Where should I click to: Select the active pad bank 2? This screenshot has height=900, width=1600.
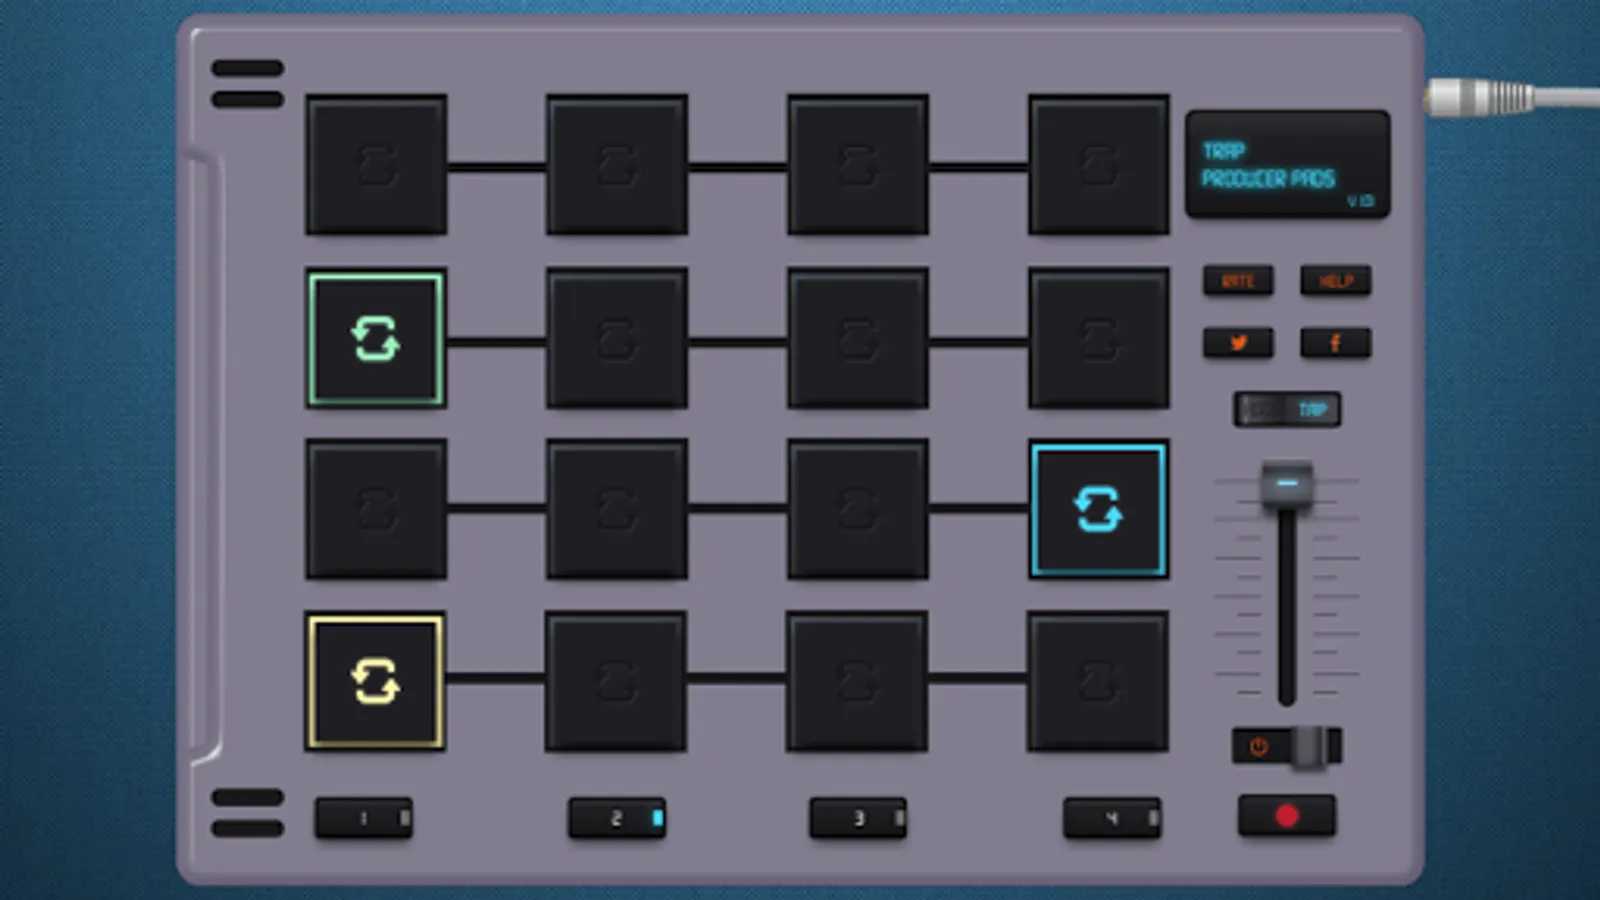coord(617,818)
